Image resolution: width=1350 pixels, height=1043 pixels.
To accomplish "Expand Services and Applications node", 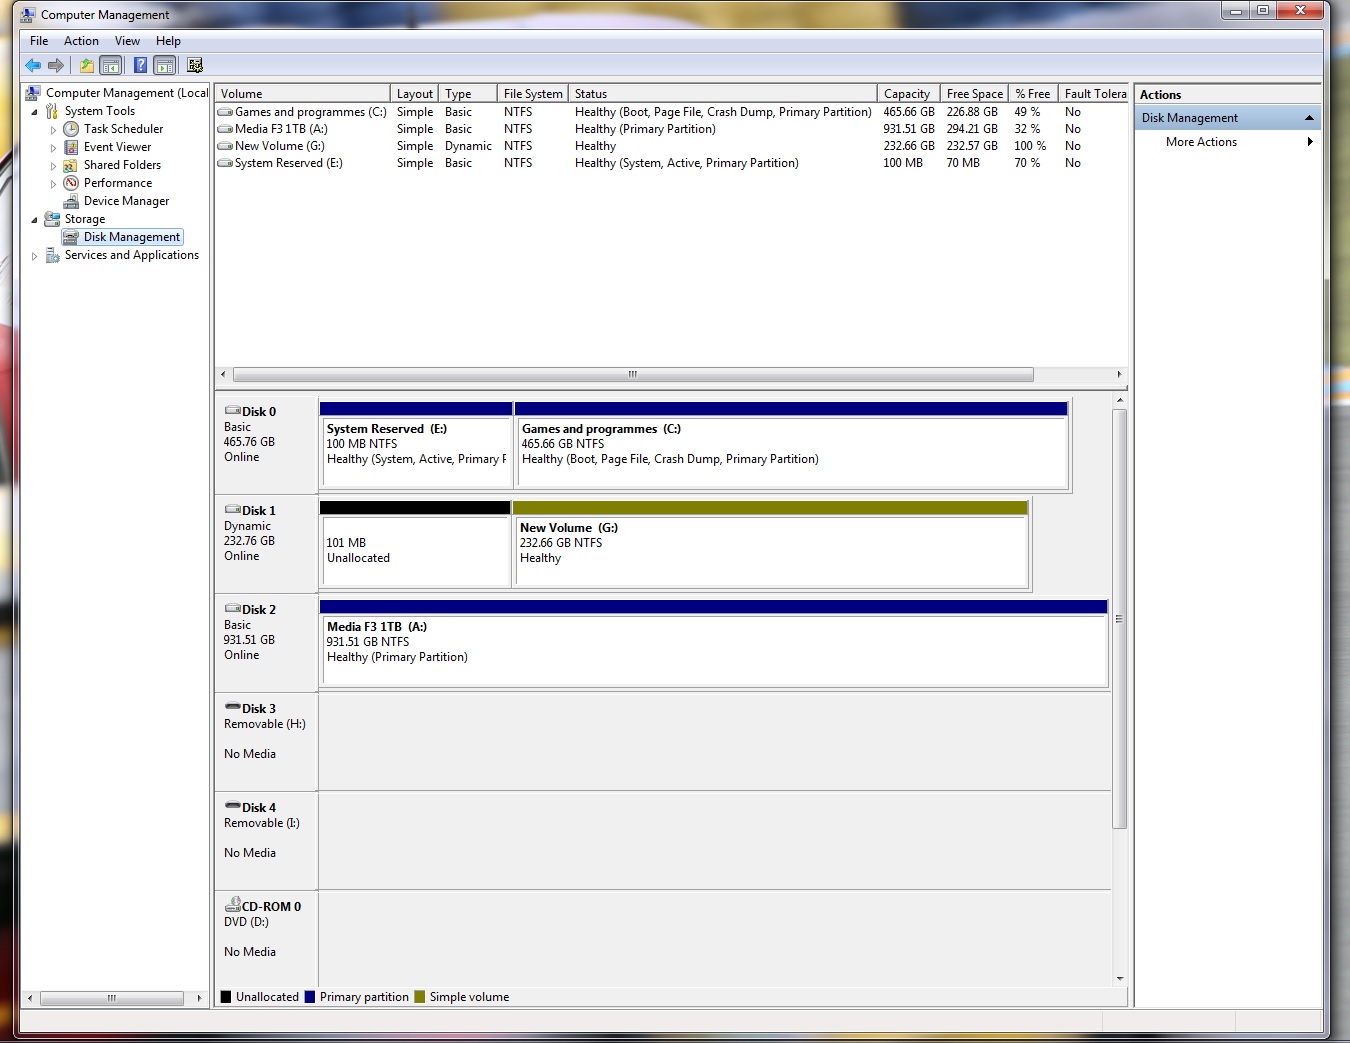I will click(x=34, y=256).
